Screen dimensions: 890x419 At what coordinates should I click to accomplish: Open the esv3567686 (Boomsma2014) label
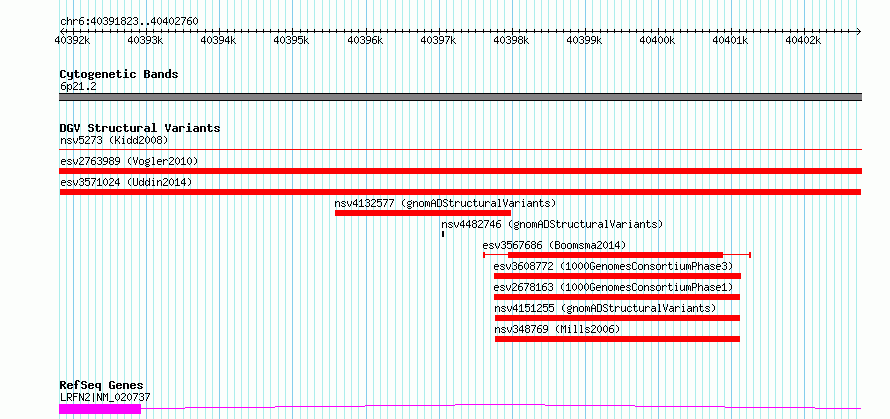[554, 245]
